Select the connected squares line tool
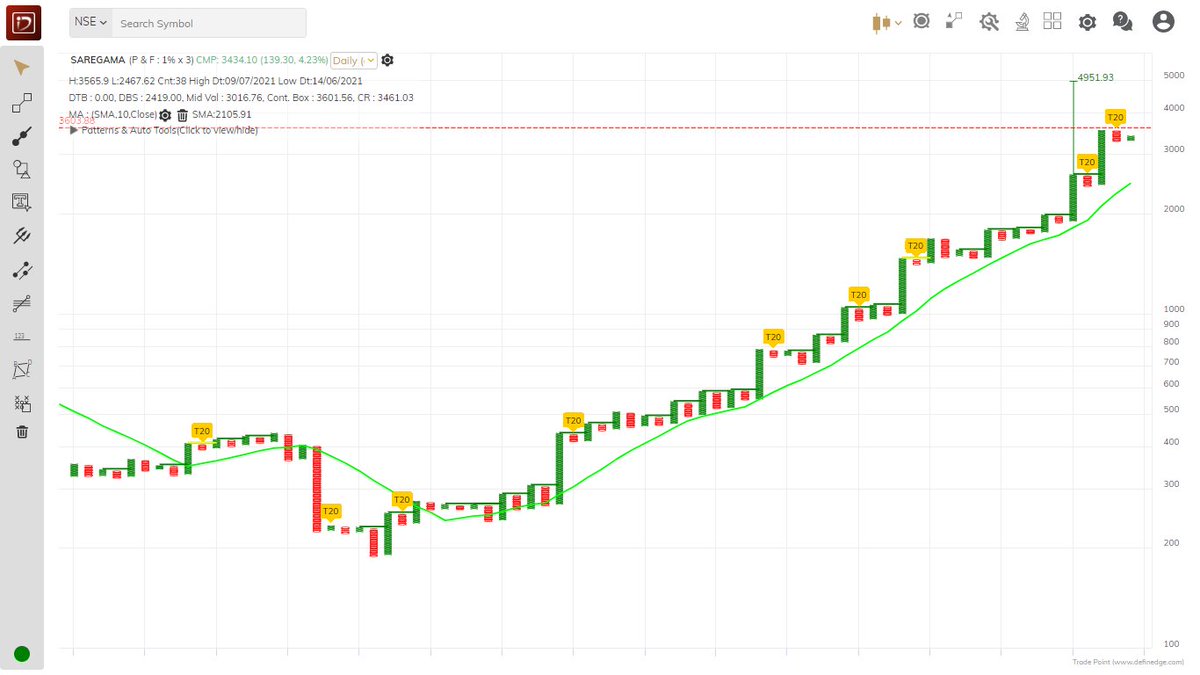 (x=22, y=102)
